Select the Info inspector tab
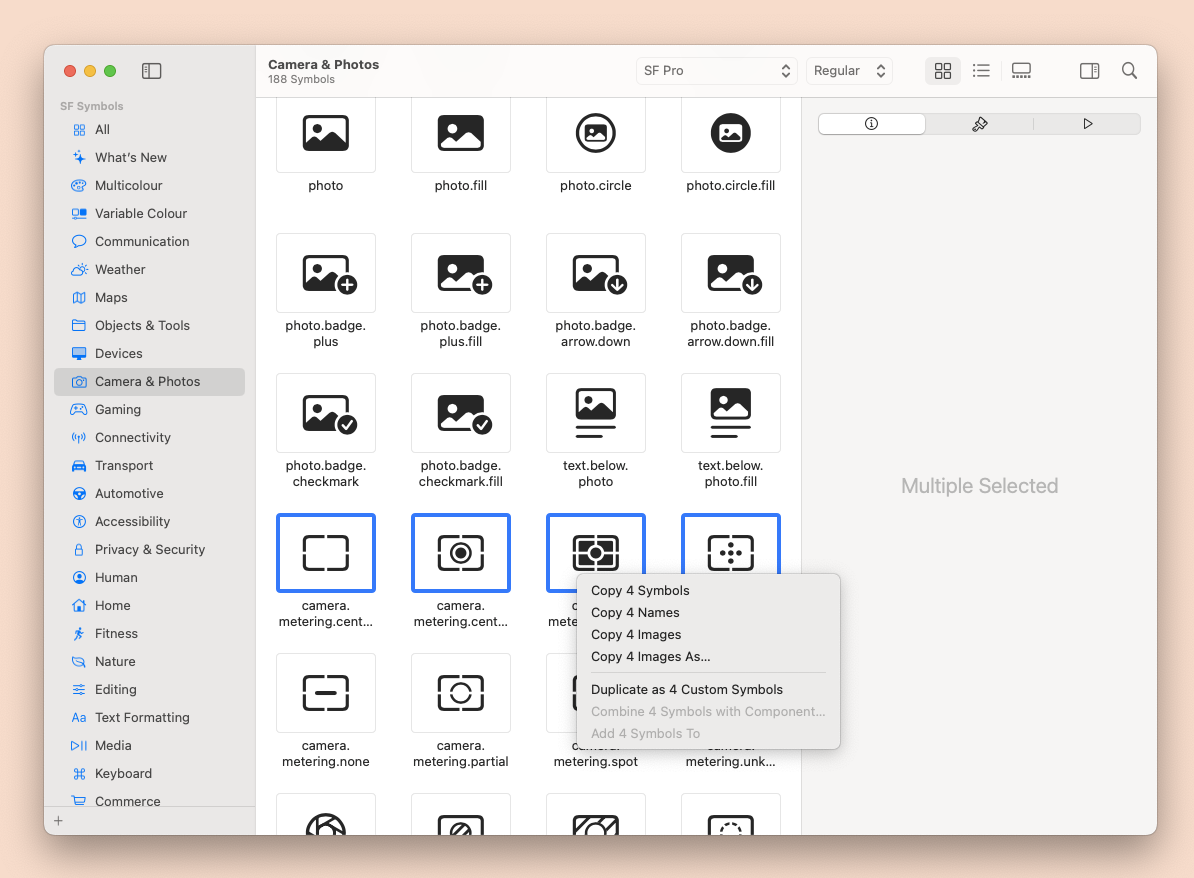 tap(872, 123)
